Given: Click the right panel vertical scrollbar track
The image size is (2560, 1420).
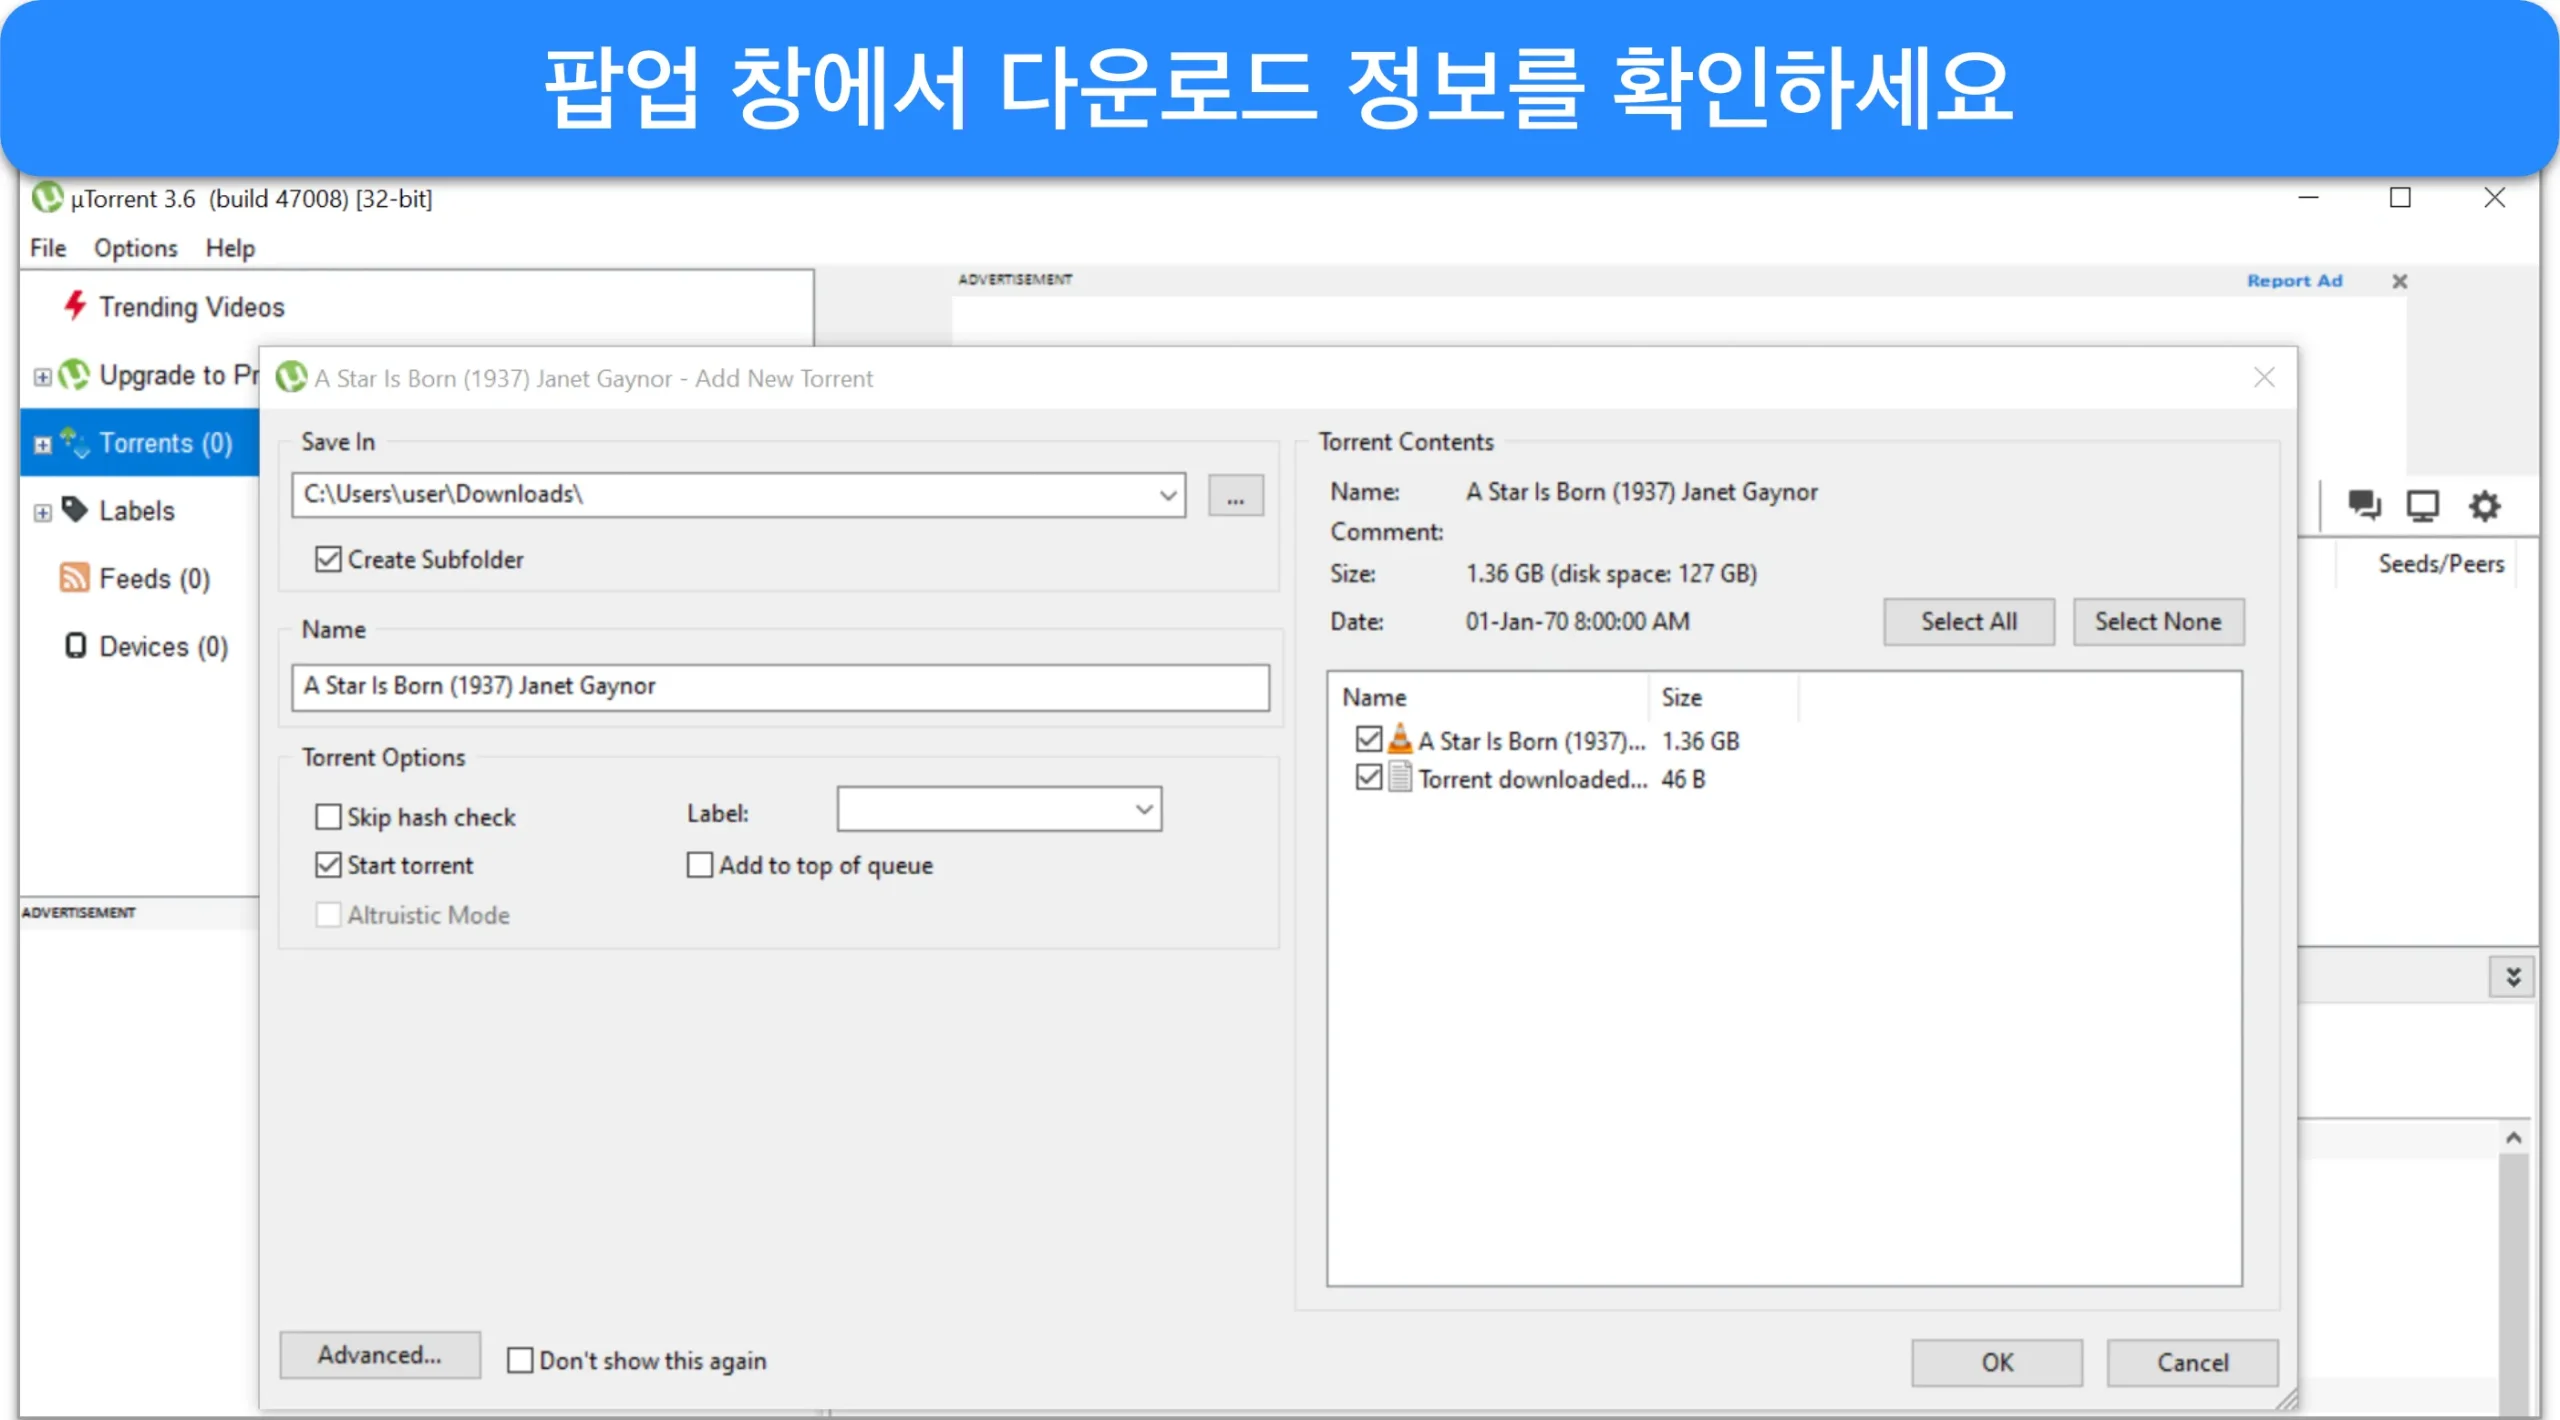Looking at the screenshot, I should pyautogui.click(x=2513, y=1285).
